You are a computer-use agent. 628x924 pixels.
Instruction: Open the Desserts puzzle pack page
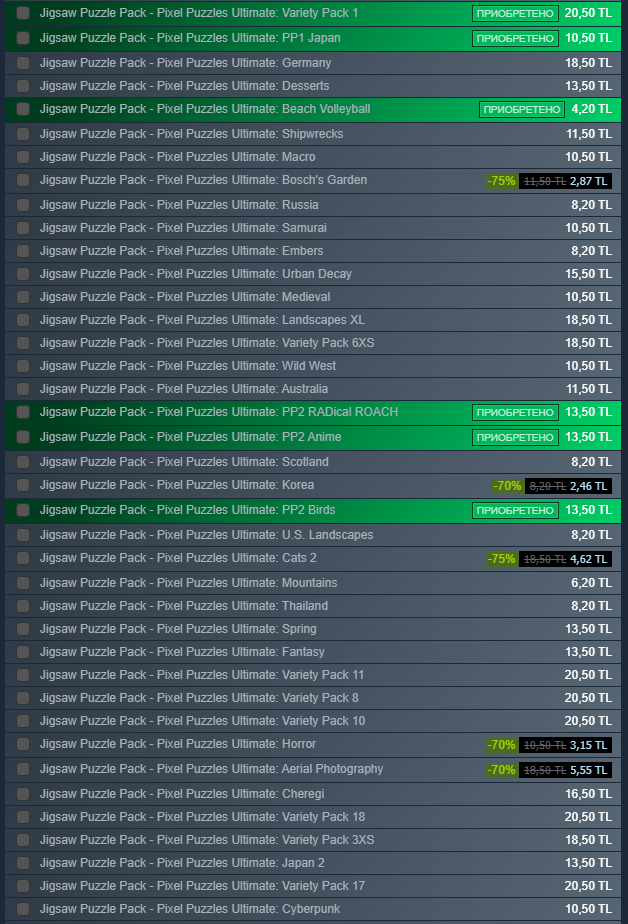click(x=184, y=85)
